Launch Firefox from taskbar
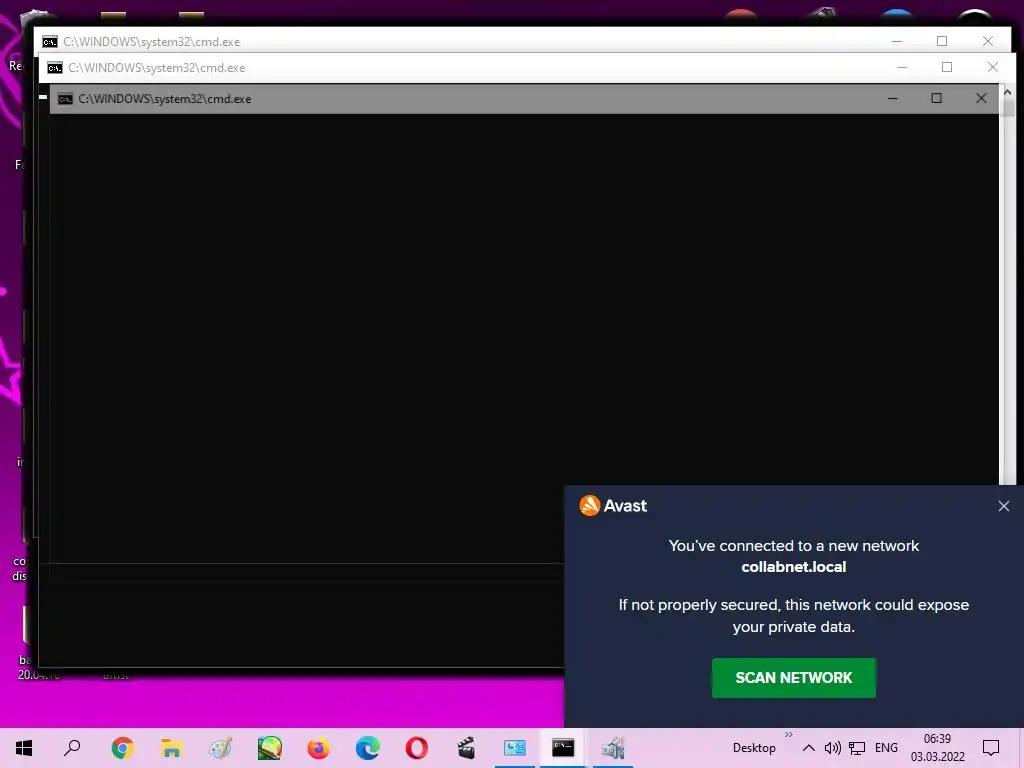 click(x=319, y=748)
